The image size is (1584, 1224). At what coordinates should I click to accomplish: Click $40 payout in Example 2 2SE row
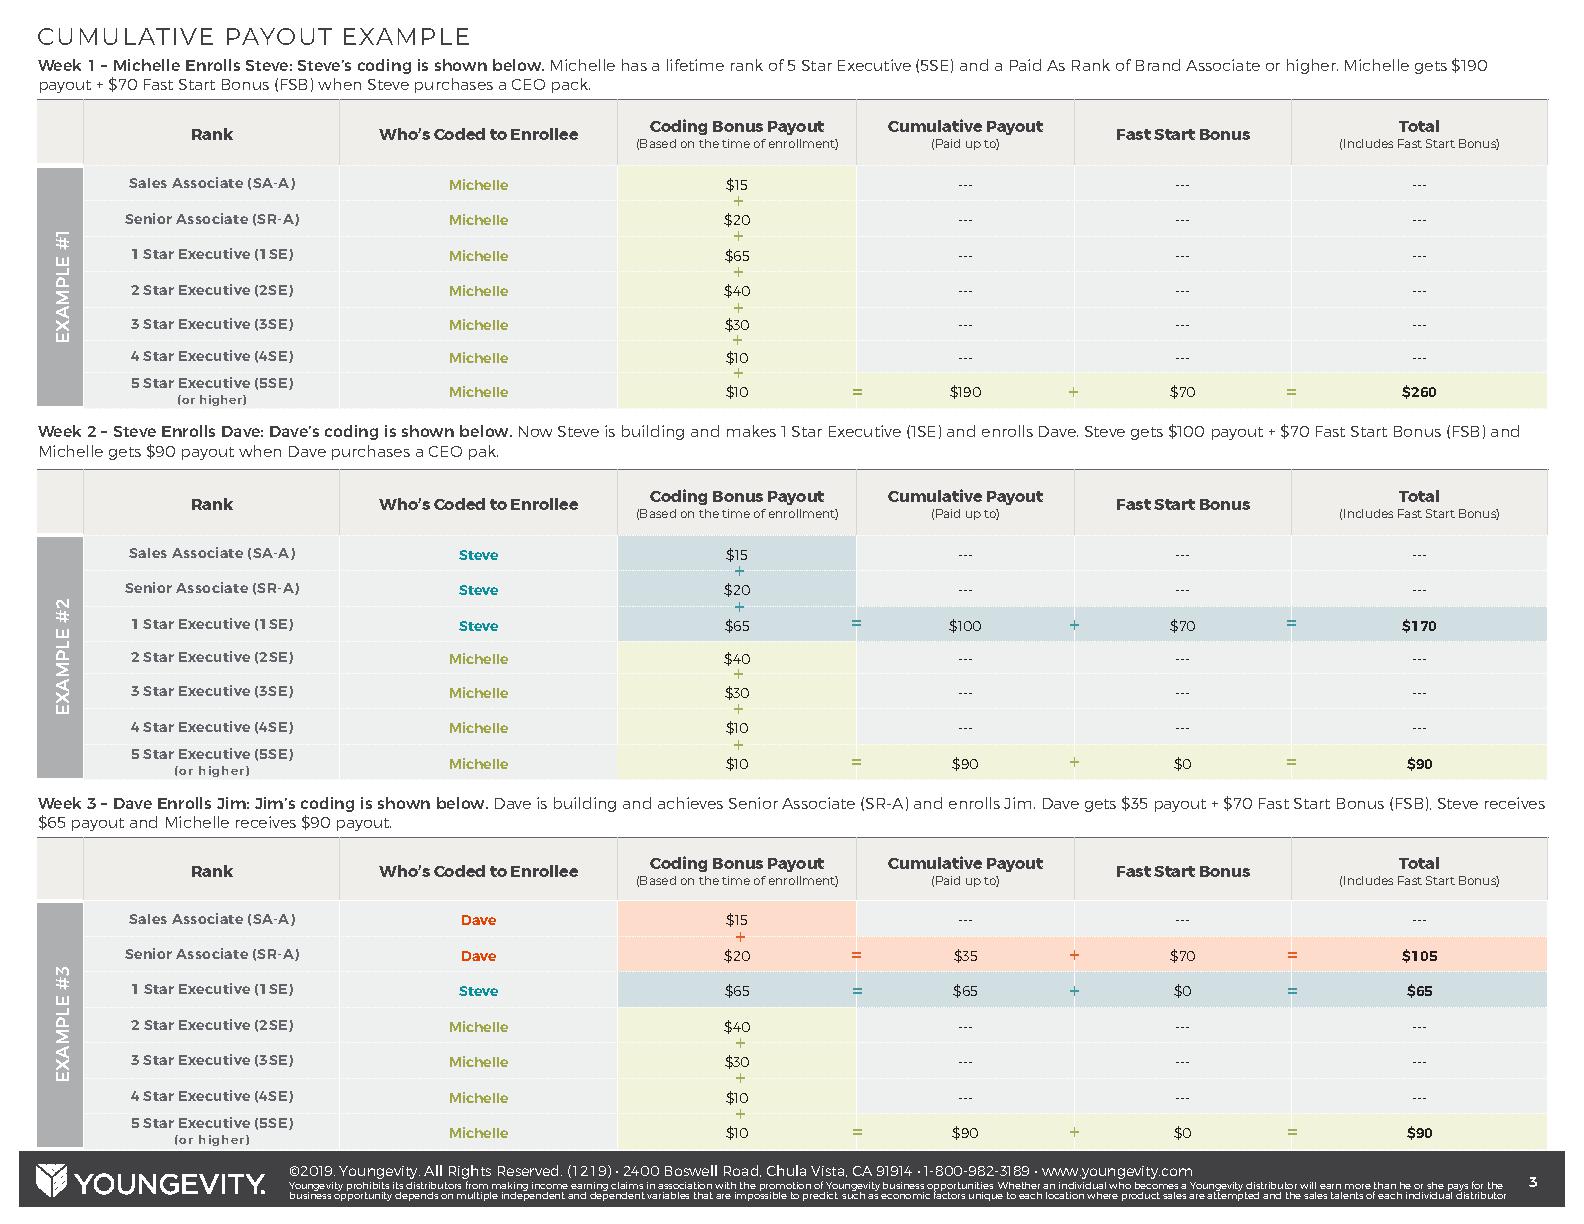click(x=737, y=659)
